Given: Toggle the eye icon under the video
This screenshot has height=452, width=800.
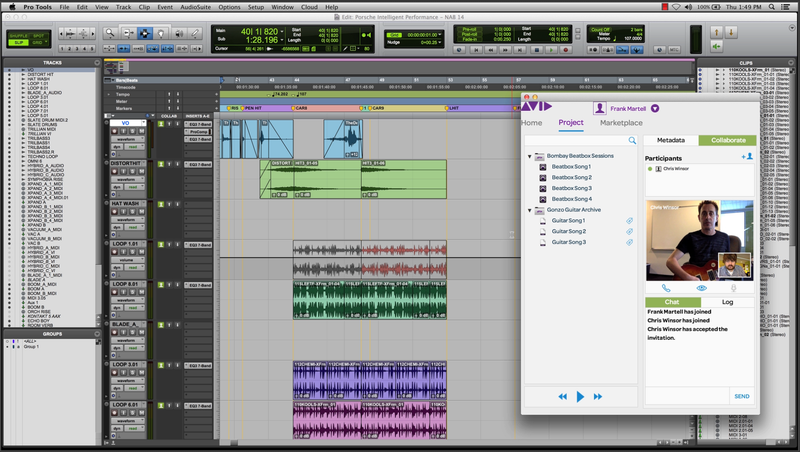Looking at the screenshot, I should [702, 288].
